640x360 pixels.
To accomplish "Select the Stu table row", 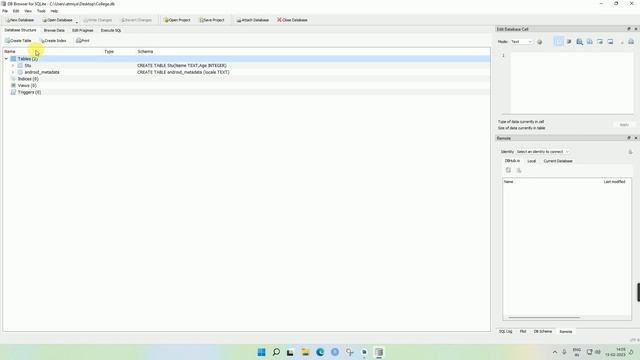I will (x=247, y=65).
